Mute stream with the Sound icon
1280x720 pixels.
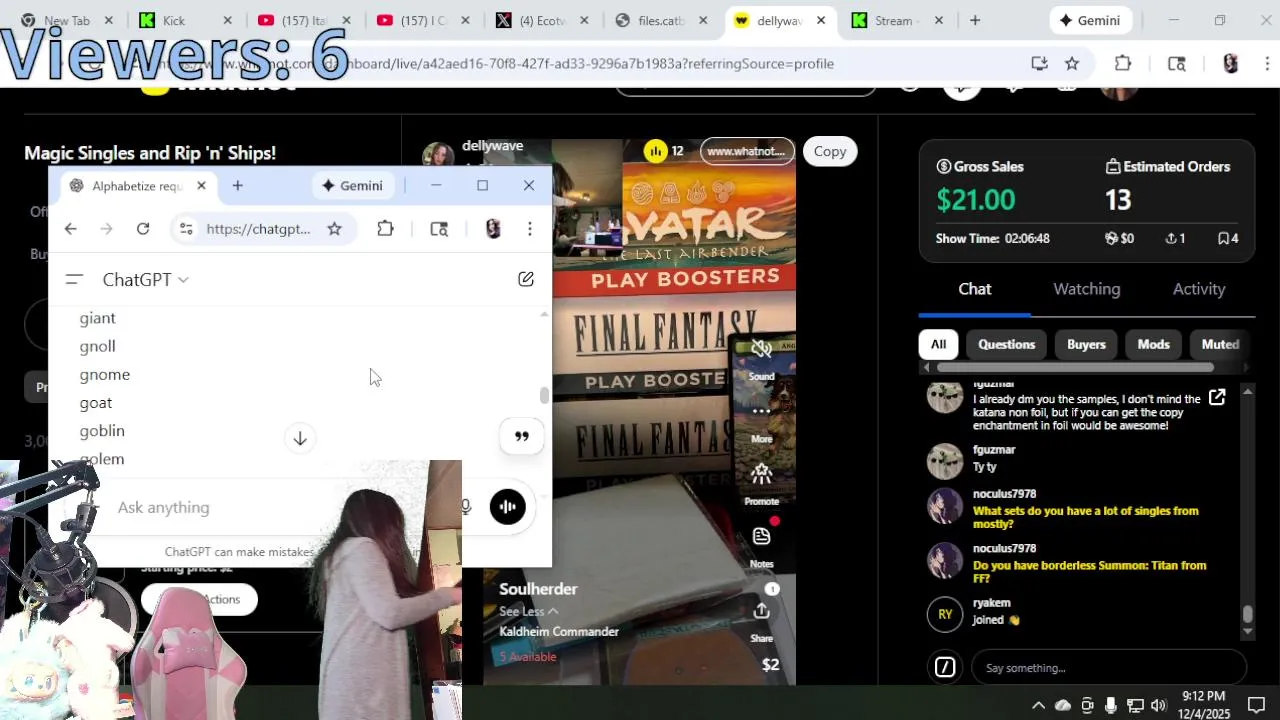[x=761, y=349]
